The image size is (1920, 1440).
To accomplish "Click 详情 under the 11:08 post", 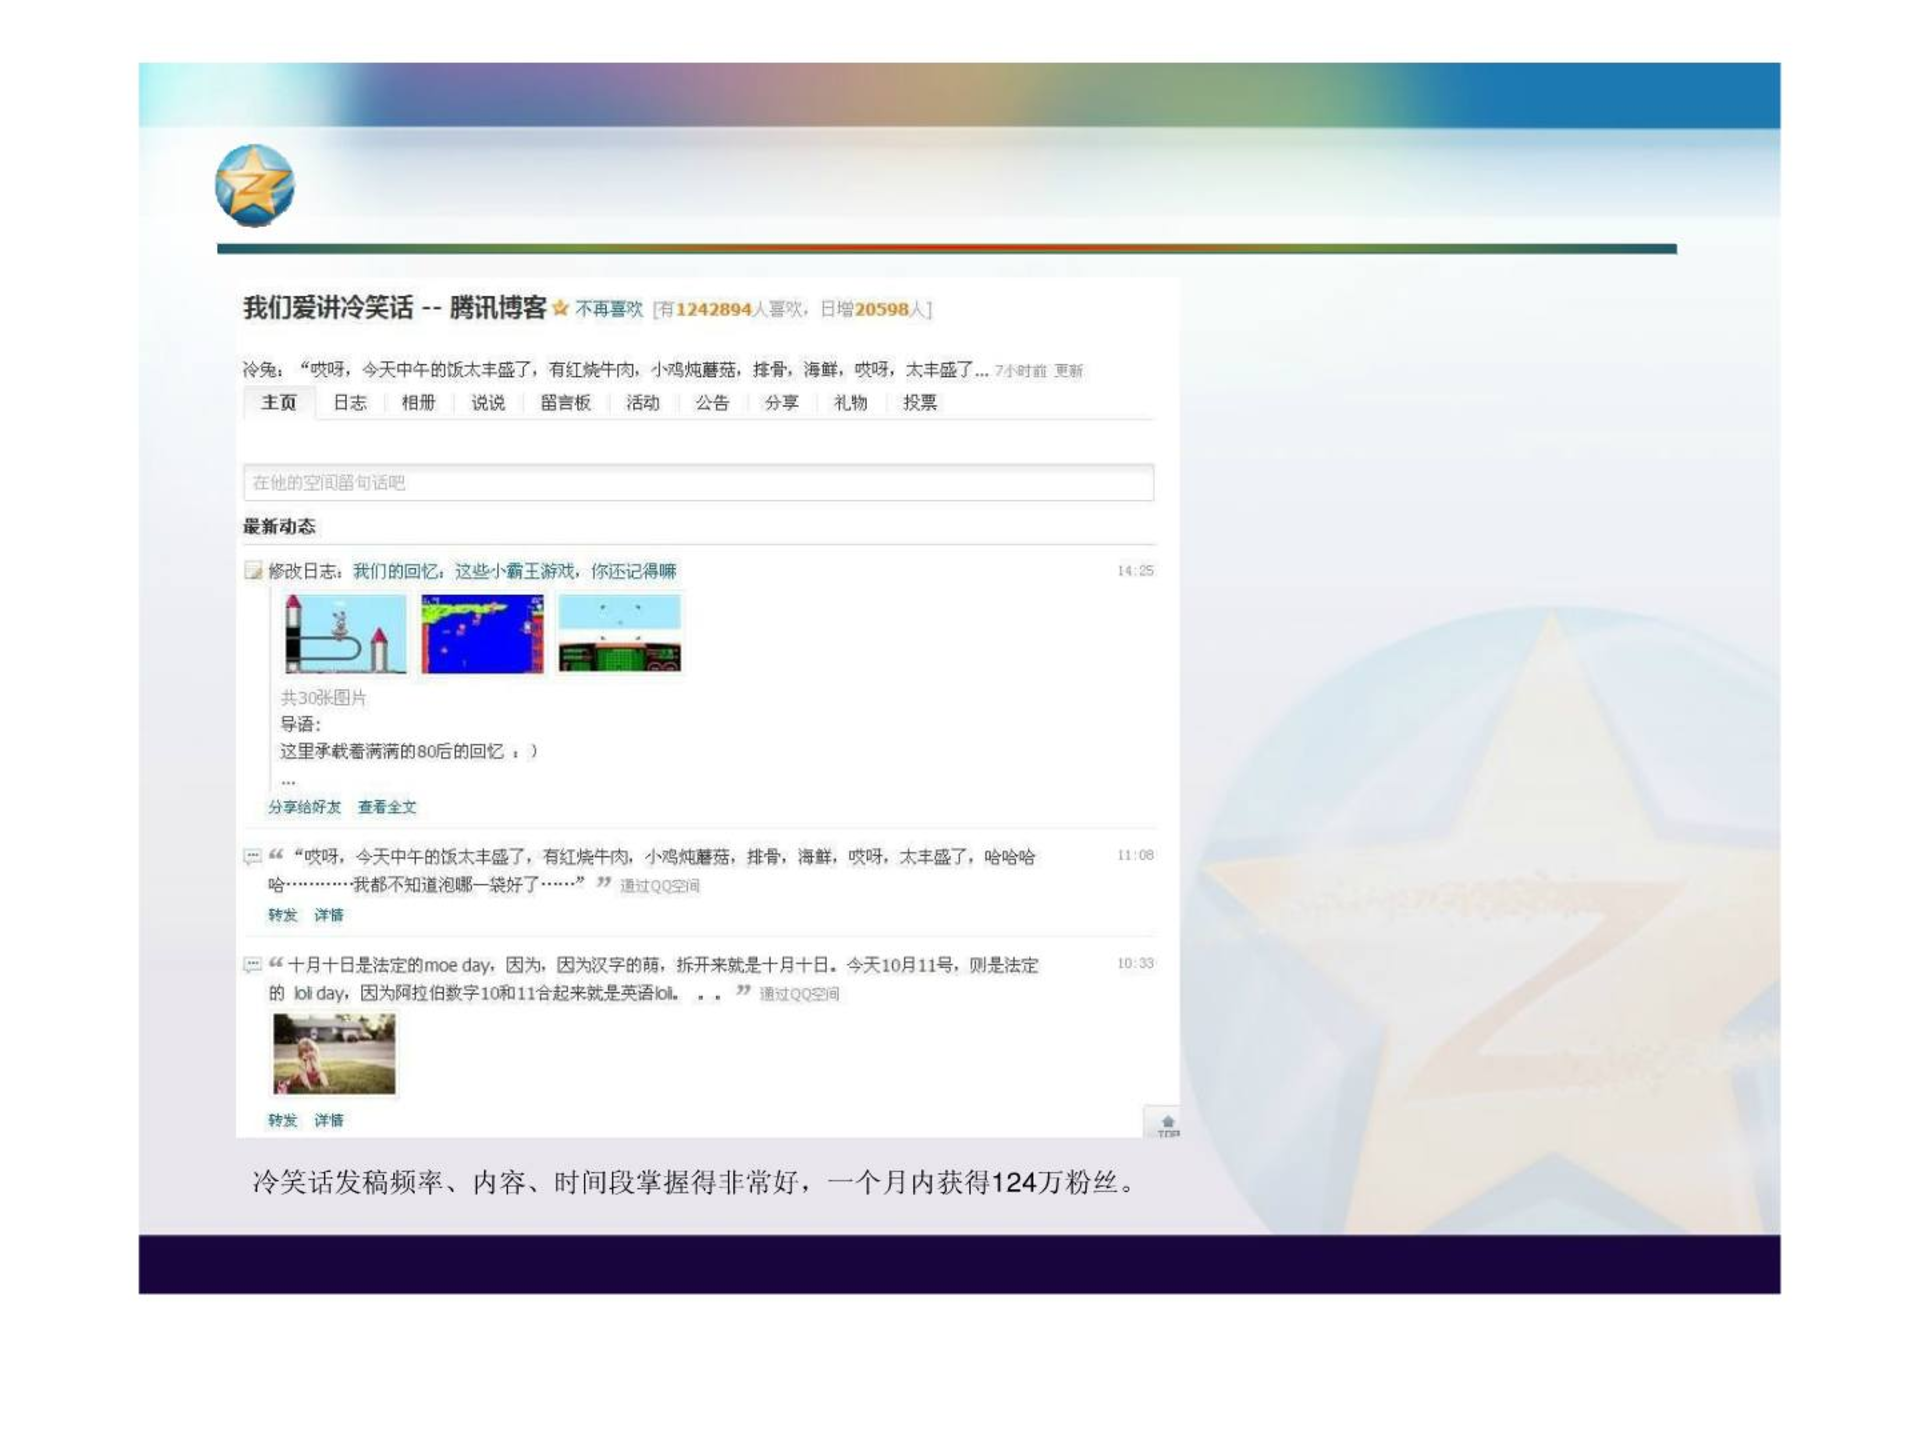I will pos(329,915).
